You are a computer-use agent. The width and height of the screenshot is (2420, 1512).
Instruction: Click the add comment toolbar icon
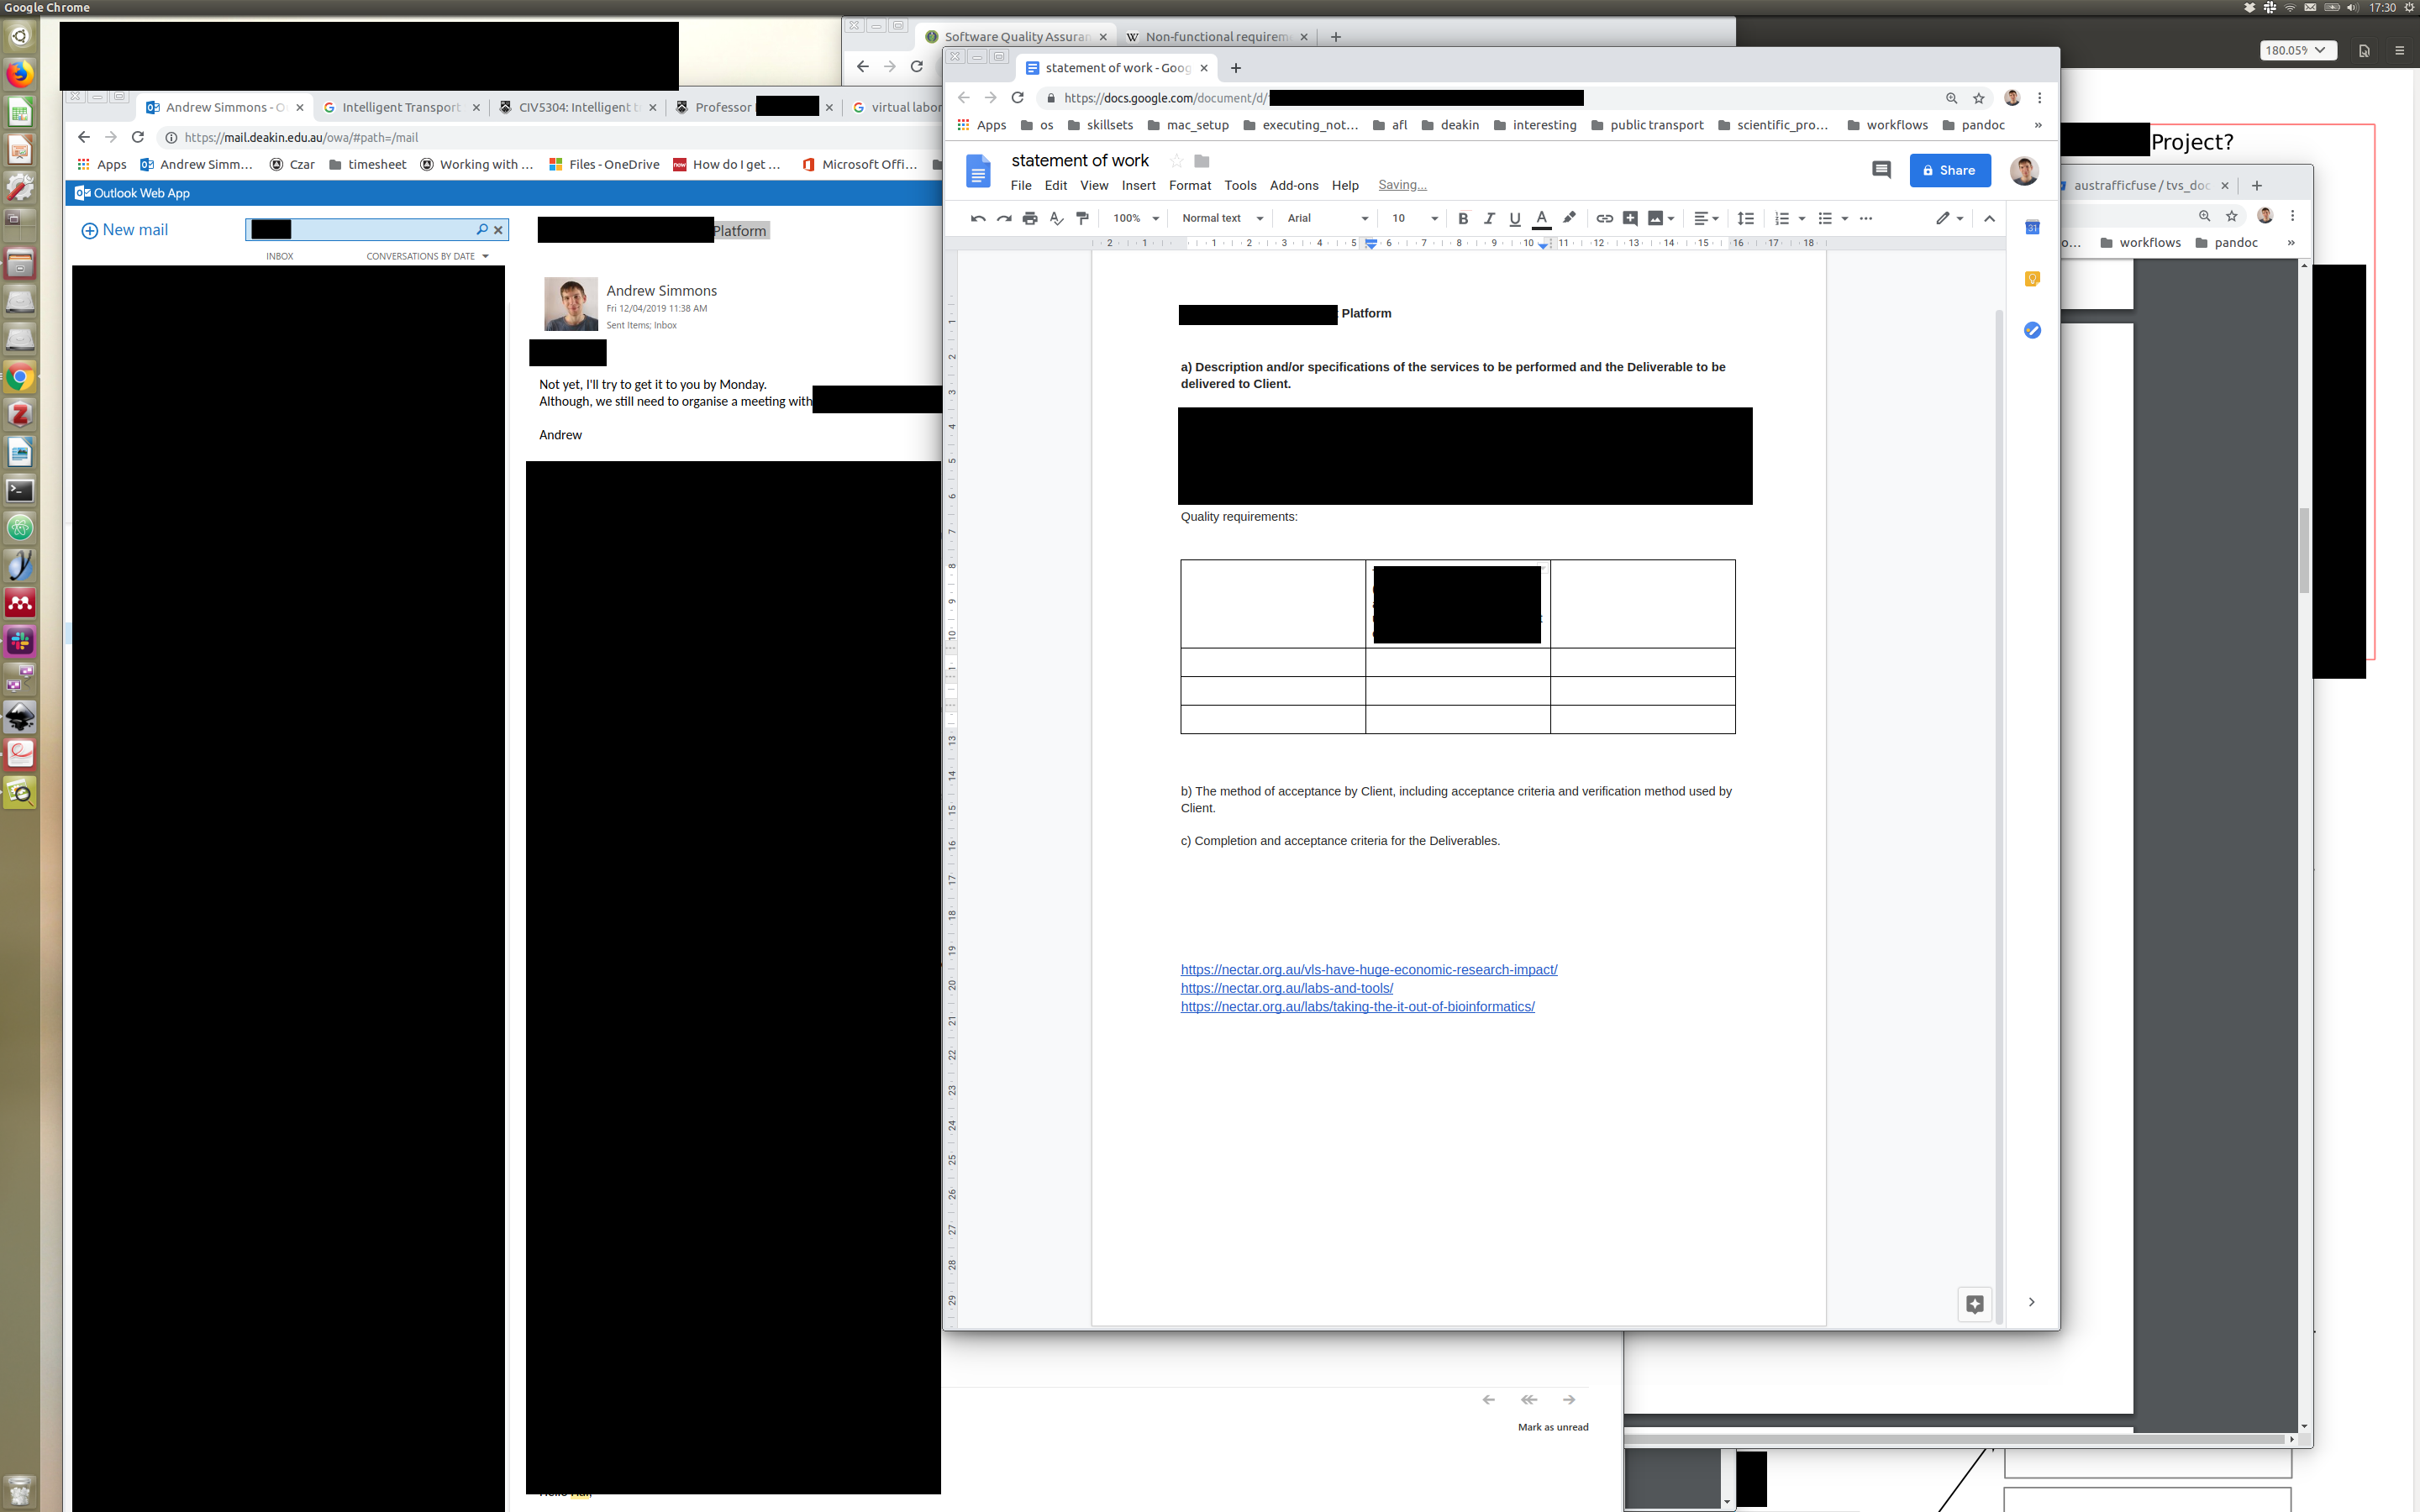coord(1630,218)
